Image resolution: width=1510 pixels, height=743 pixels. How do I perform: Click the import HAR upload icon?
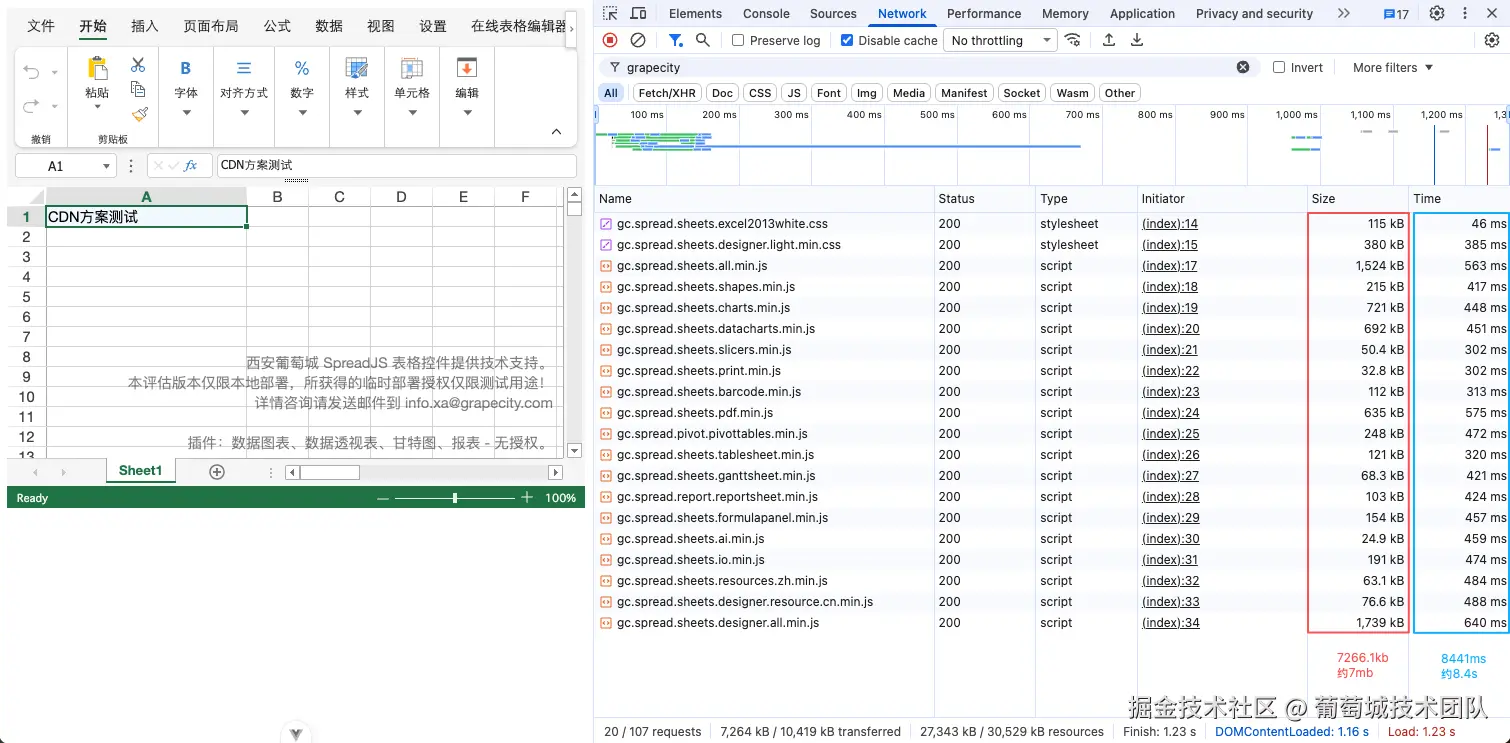[1109, 40]
